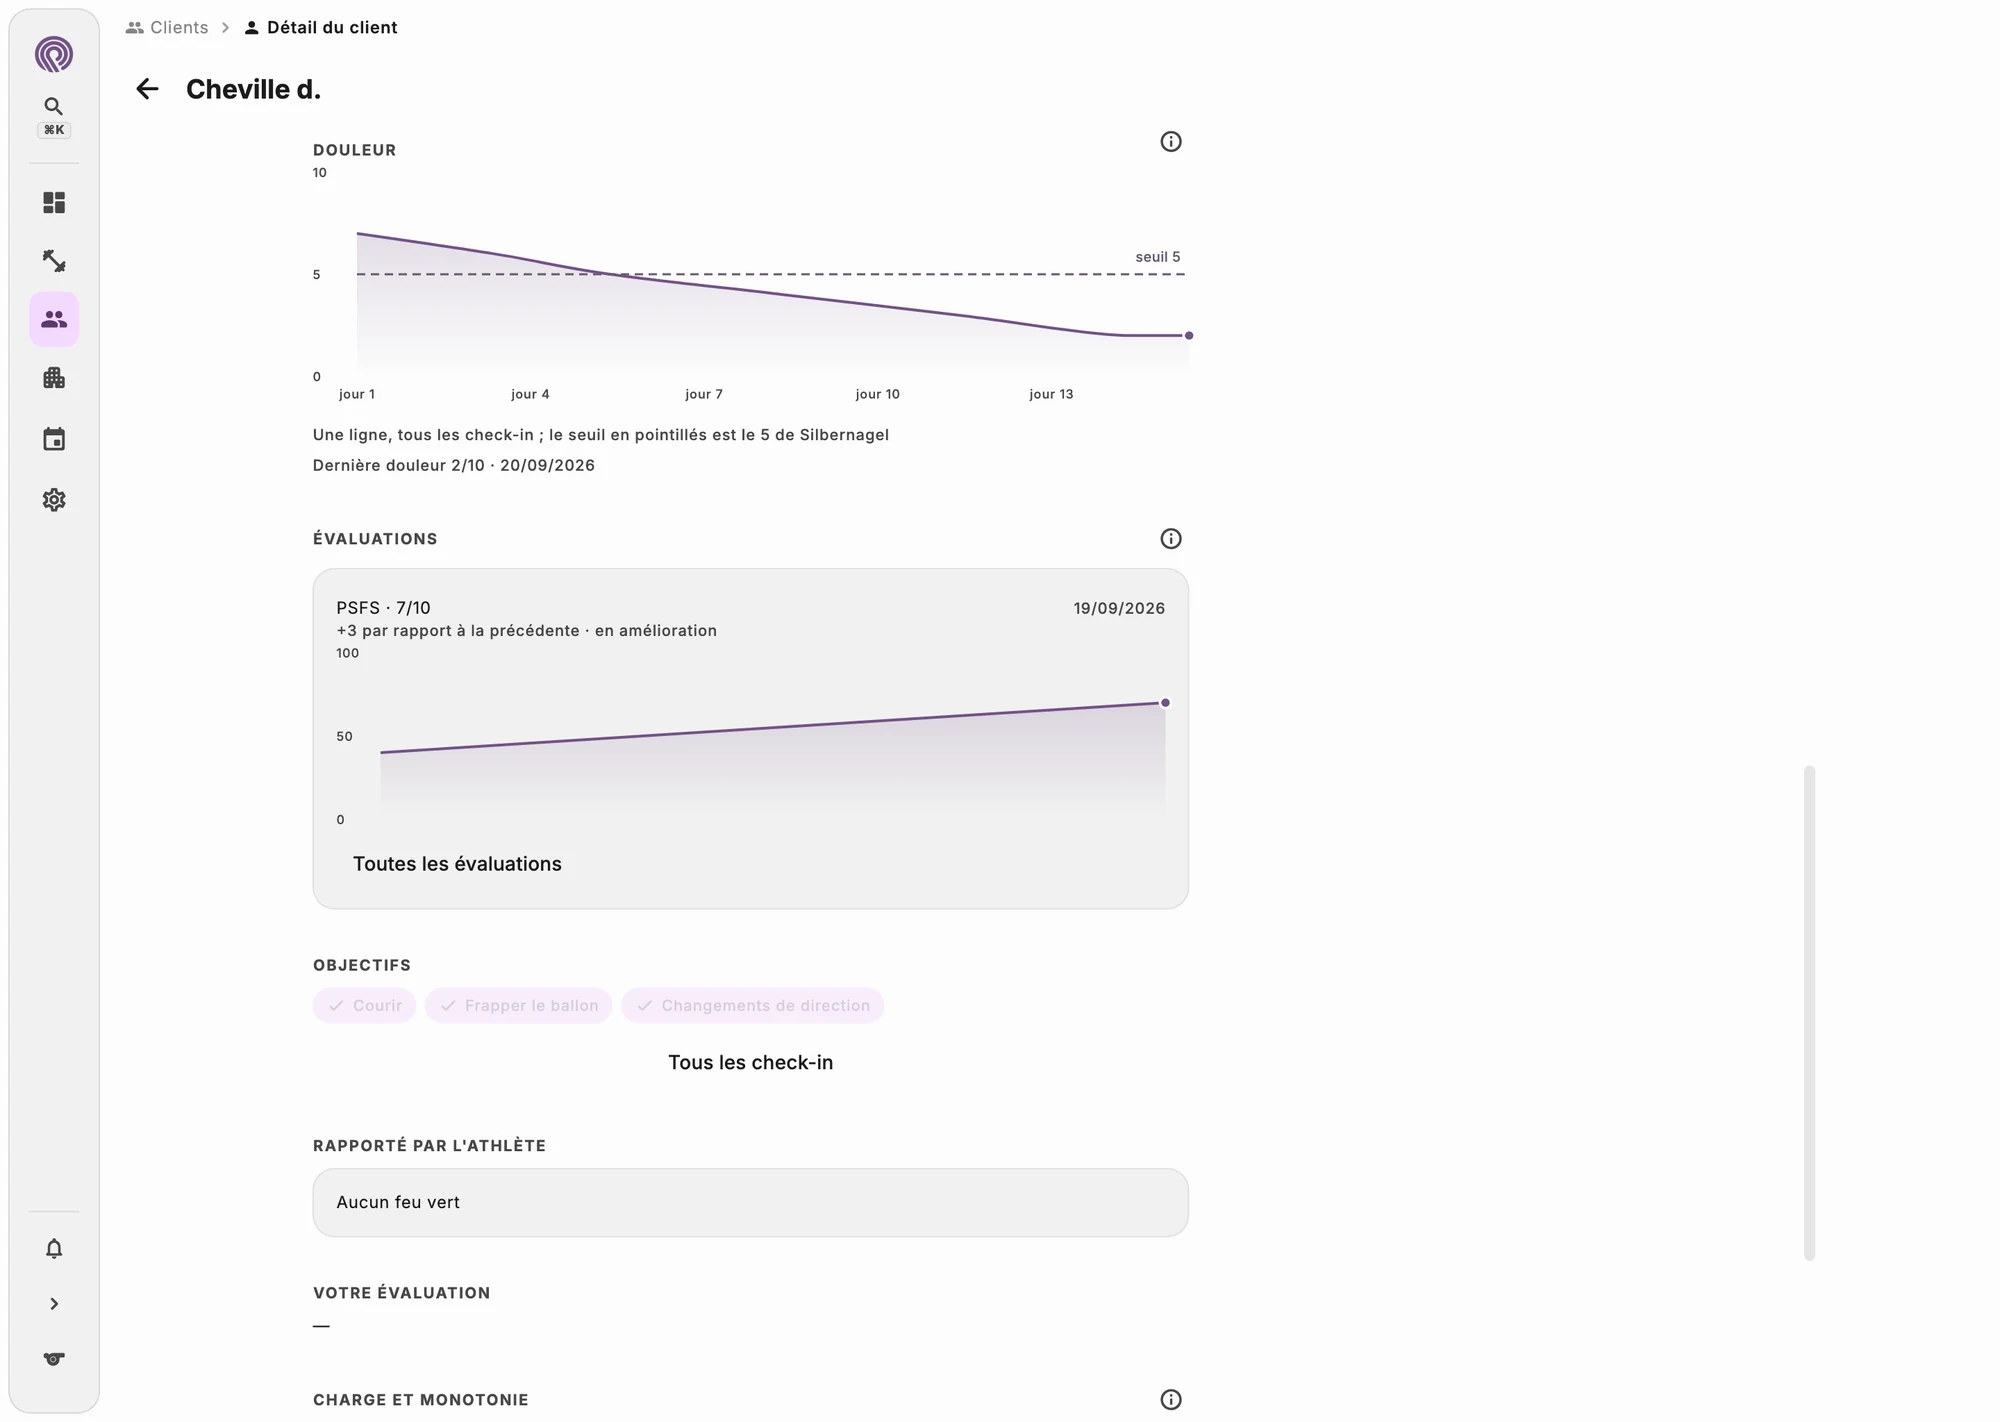Expand the sidebar with chevron arrow

point(54,1304)
